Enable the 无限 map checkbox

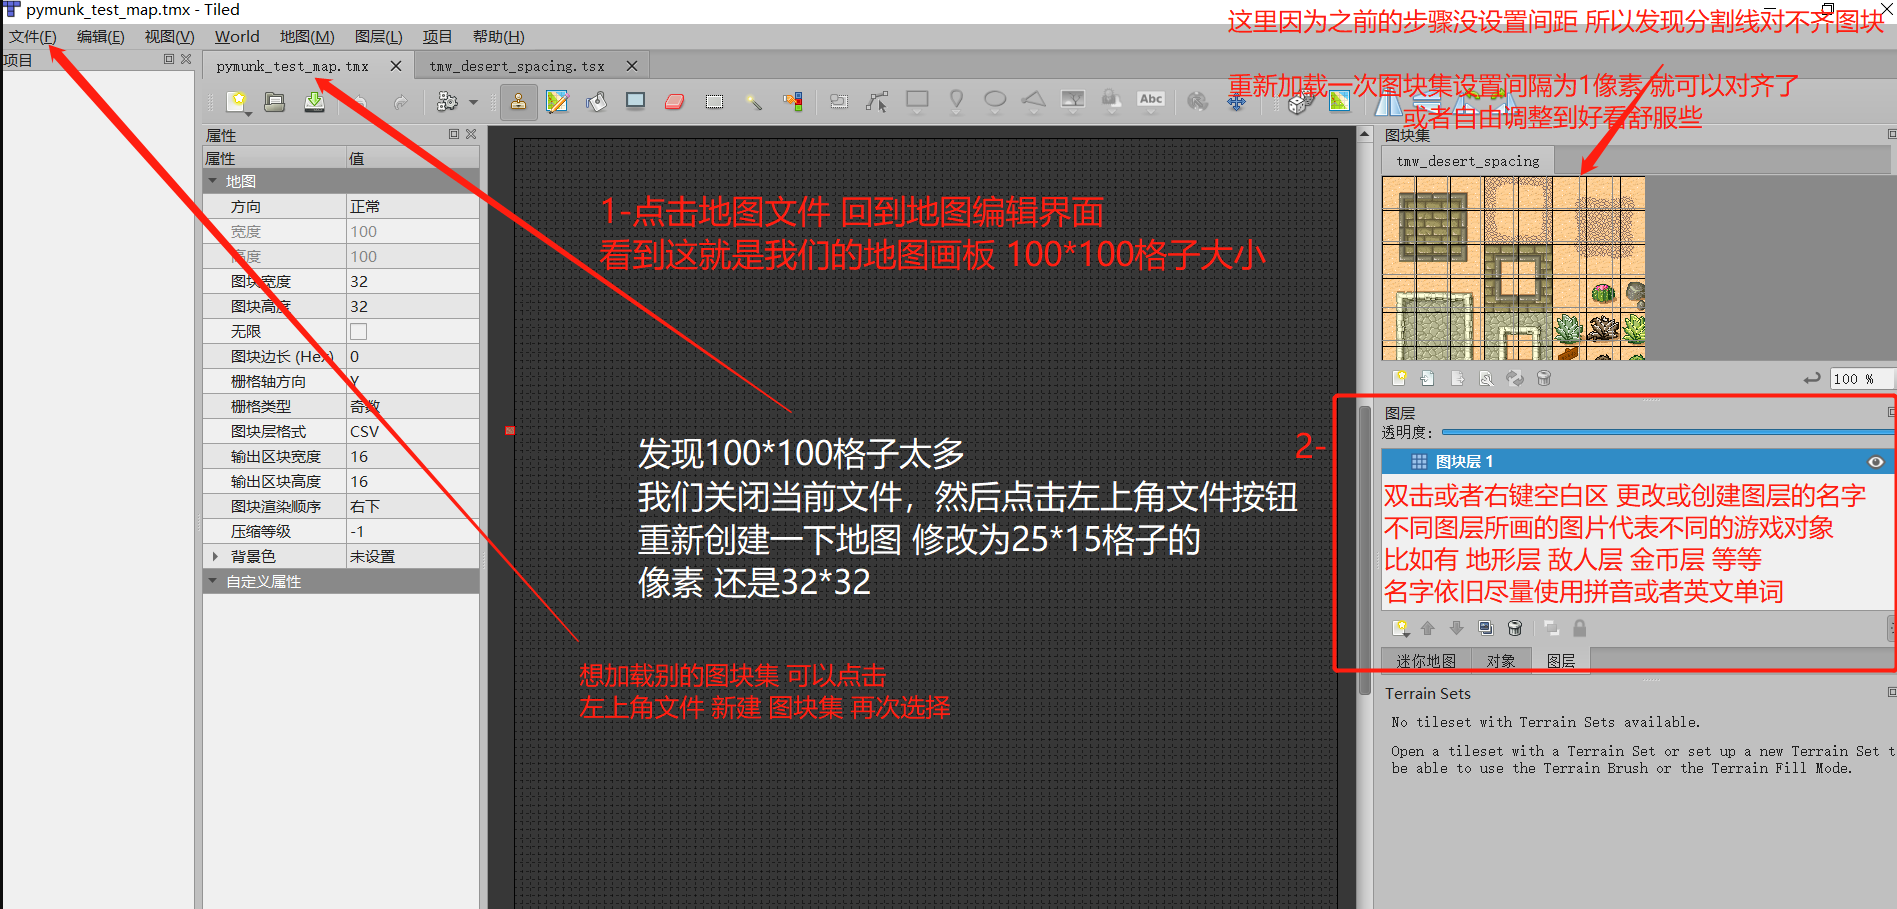[x=357, y=330]
